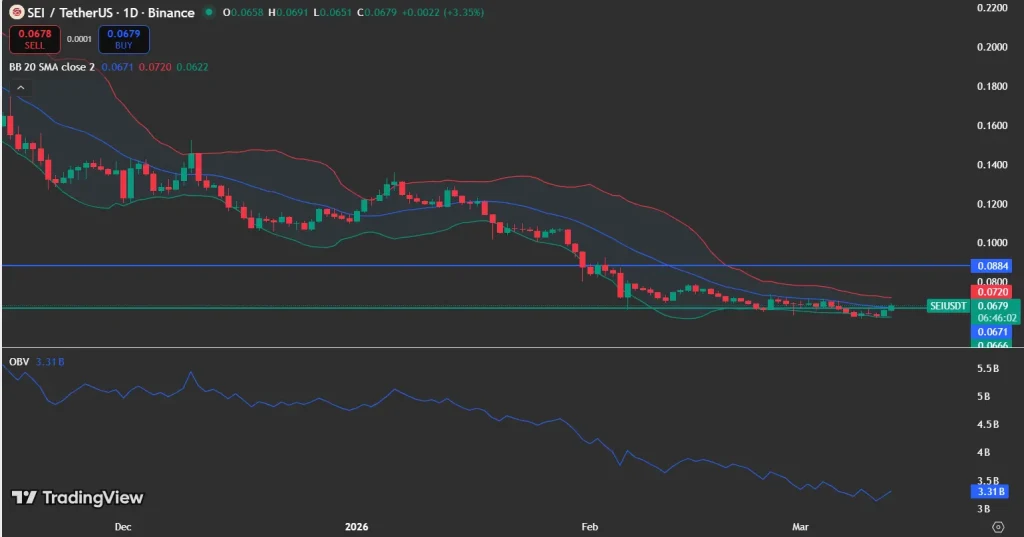Click the blue 0.0671 basis price label
The height and width of the screenshot is (537, 1024).
[x=993, y=332]
